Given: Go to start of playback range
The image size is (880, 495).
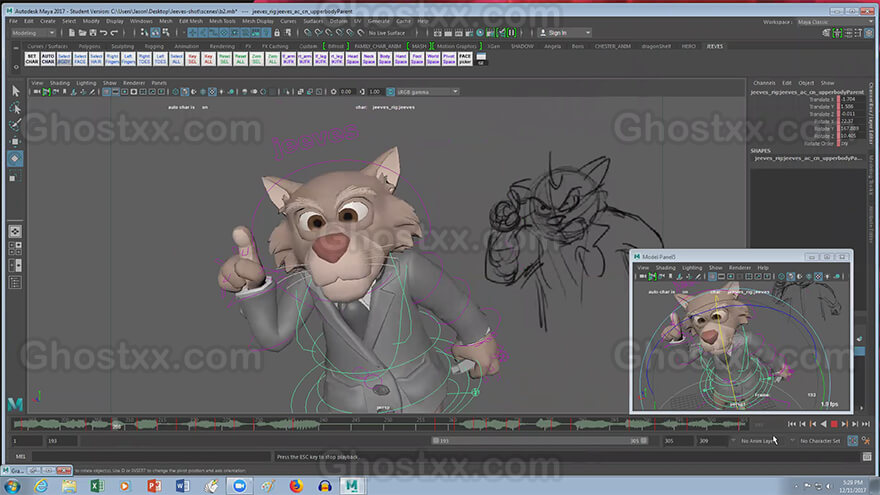Looking at the screenshot, I should point(791,425).
